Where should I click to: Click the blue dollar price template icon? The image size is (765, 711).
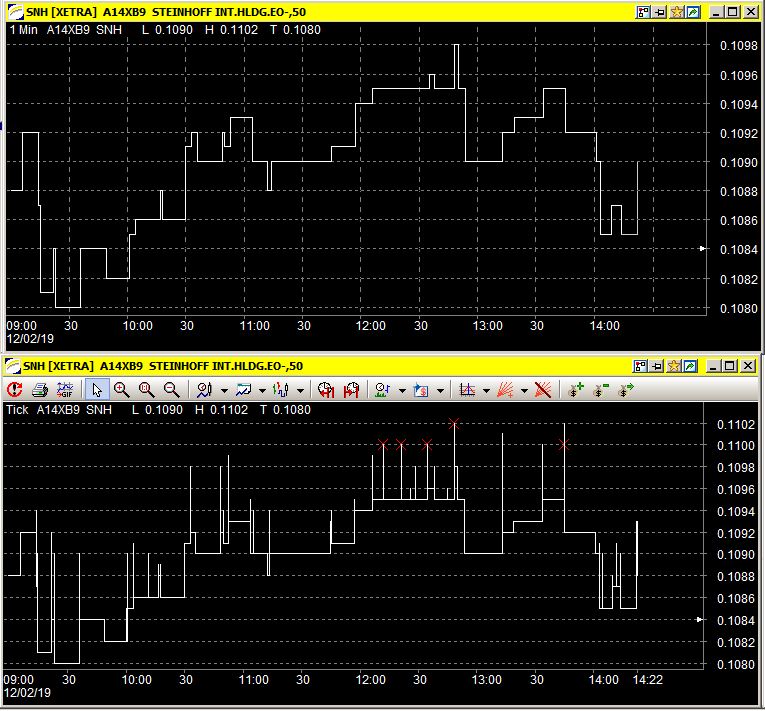coord(421,389)
